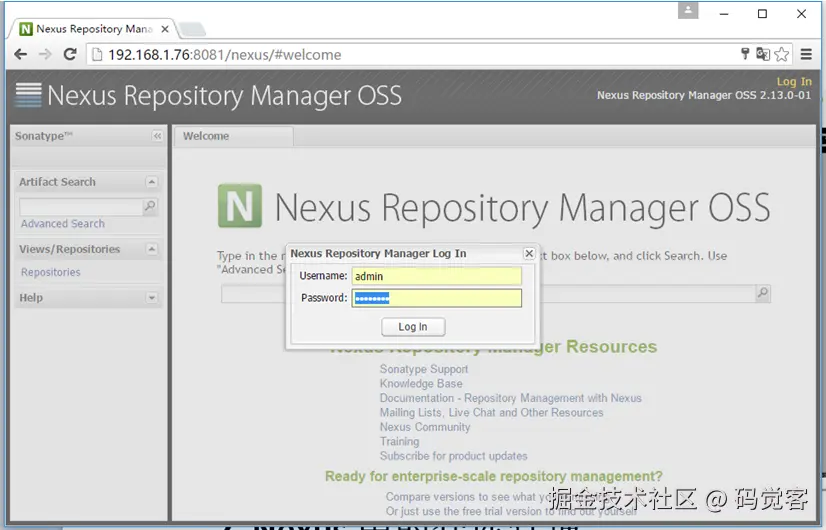Click the address bar URL
Screen dimensions: 826x530
click(225, 55)
